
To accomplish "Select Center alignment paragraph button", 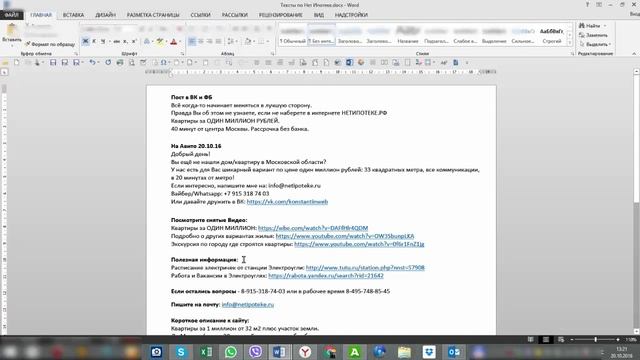I will (x=201, y=41).
